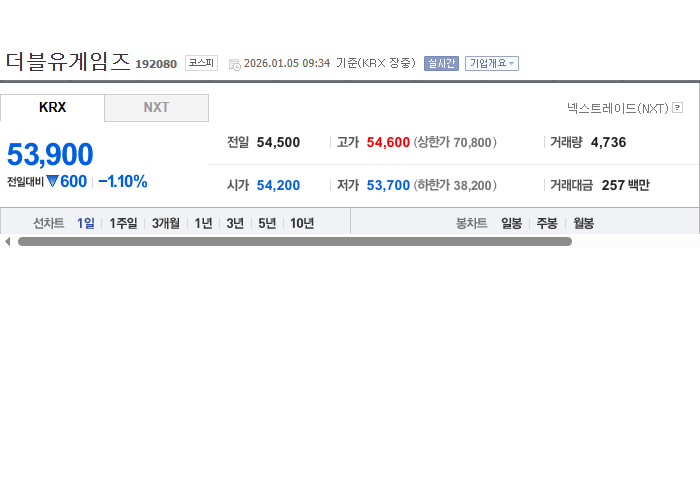Select the 1주일 line chart period
Image resolution: width=700 pixels, height=490 pixels.
click(123, 223)
